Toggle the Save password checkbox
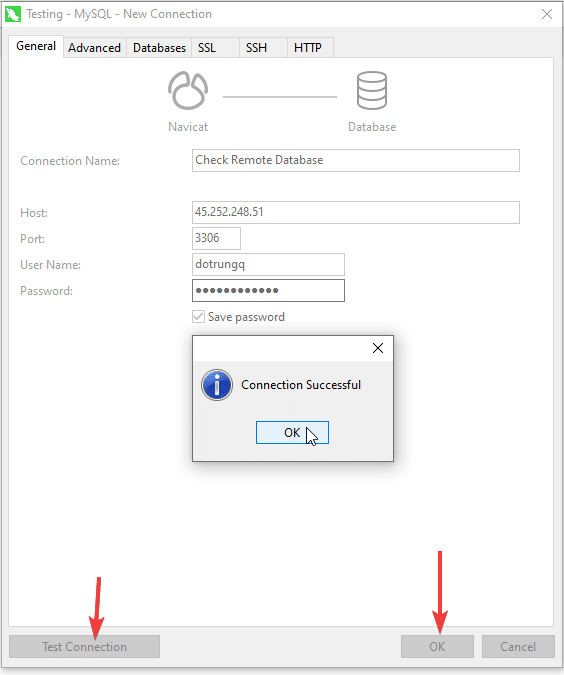 (198, 317)
